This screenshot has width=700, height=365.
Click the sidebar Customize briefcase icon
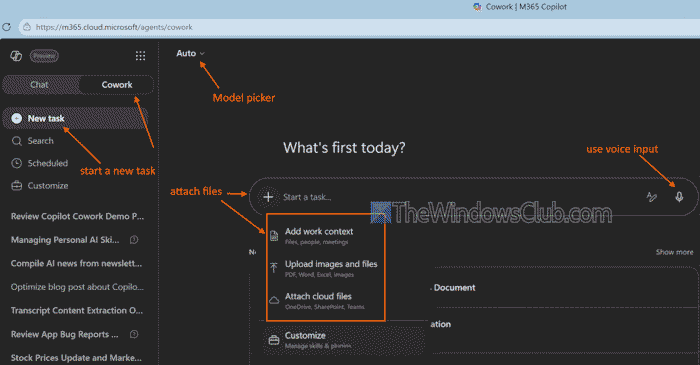tap(17, 186)
